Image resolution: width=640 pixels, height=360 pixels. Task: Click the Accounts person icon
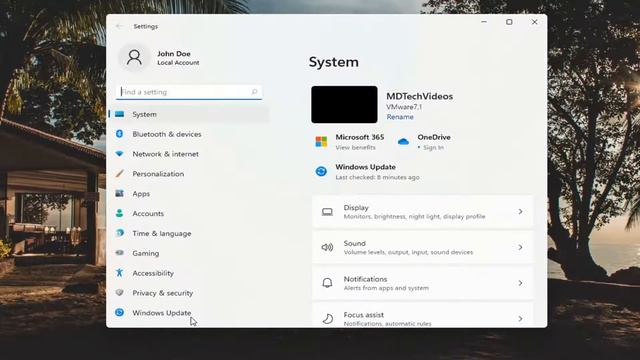click(120, 213)
